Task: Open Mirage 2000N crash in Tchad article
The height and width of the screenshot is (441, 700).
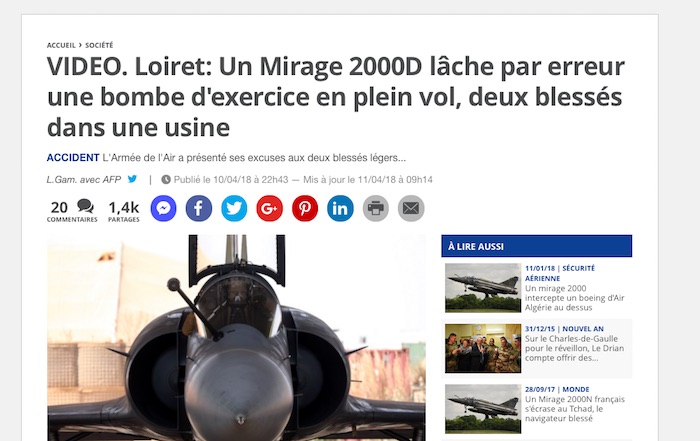Action: pos(575,409)
